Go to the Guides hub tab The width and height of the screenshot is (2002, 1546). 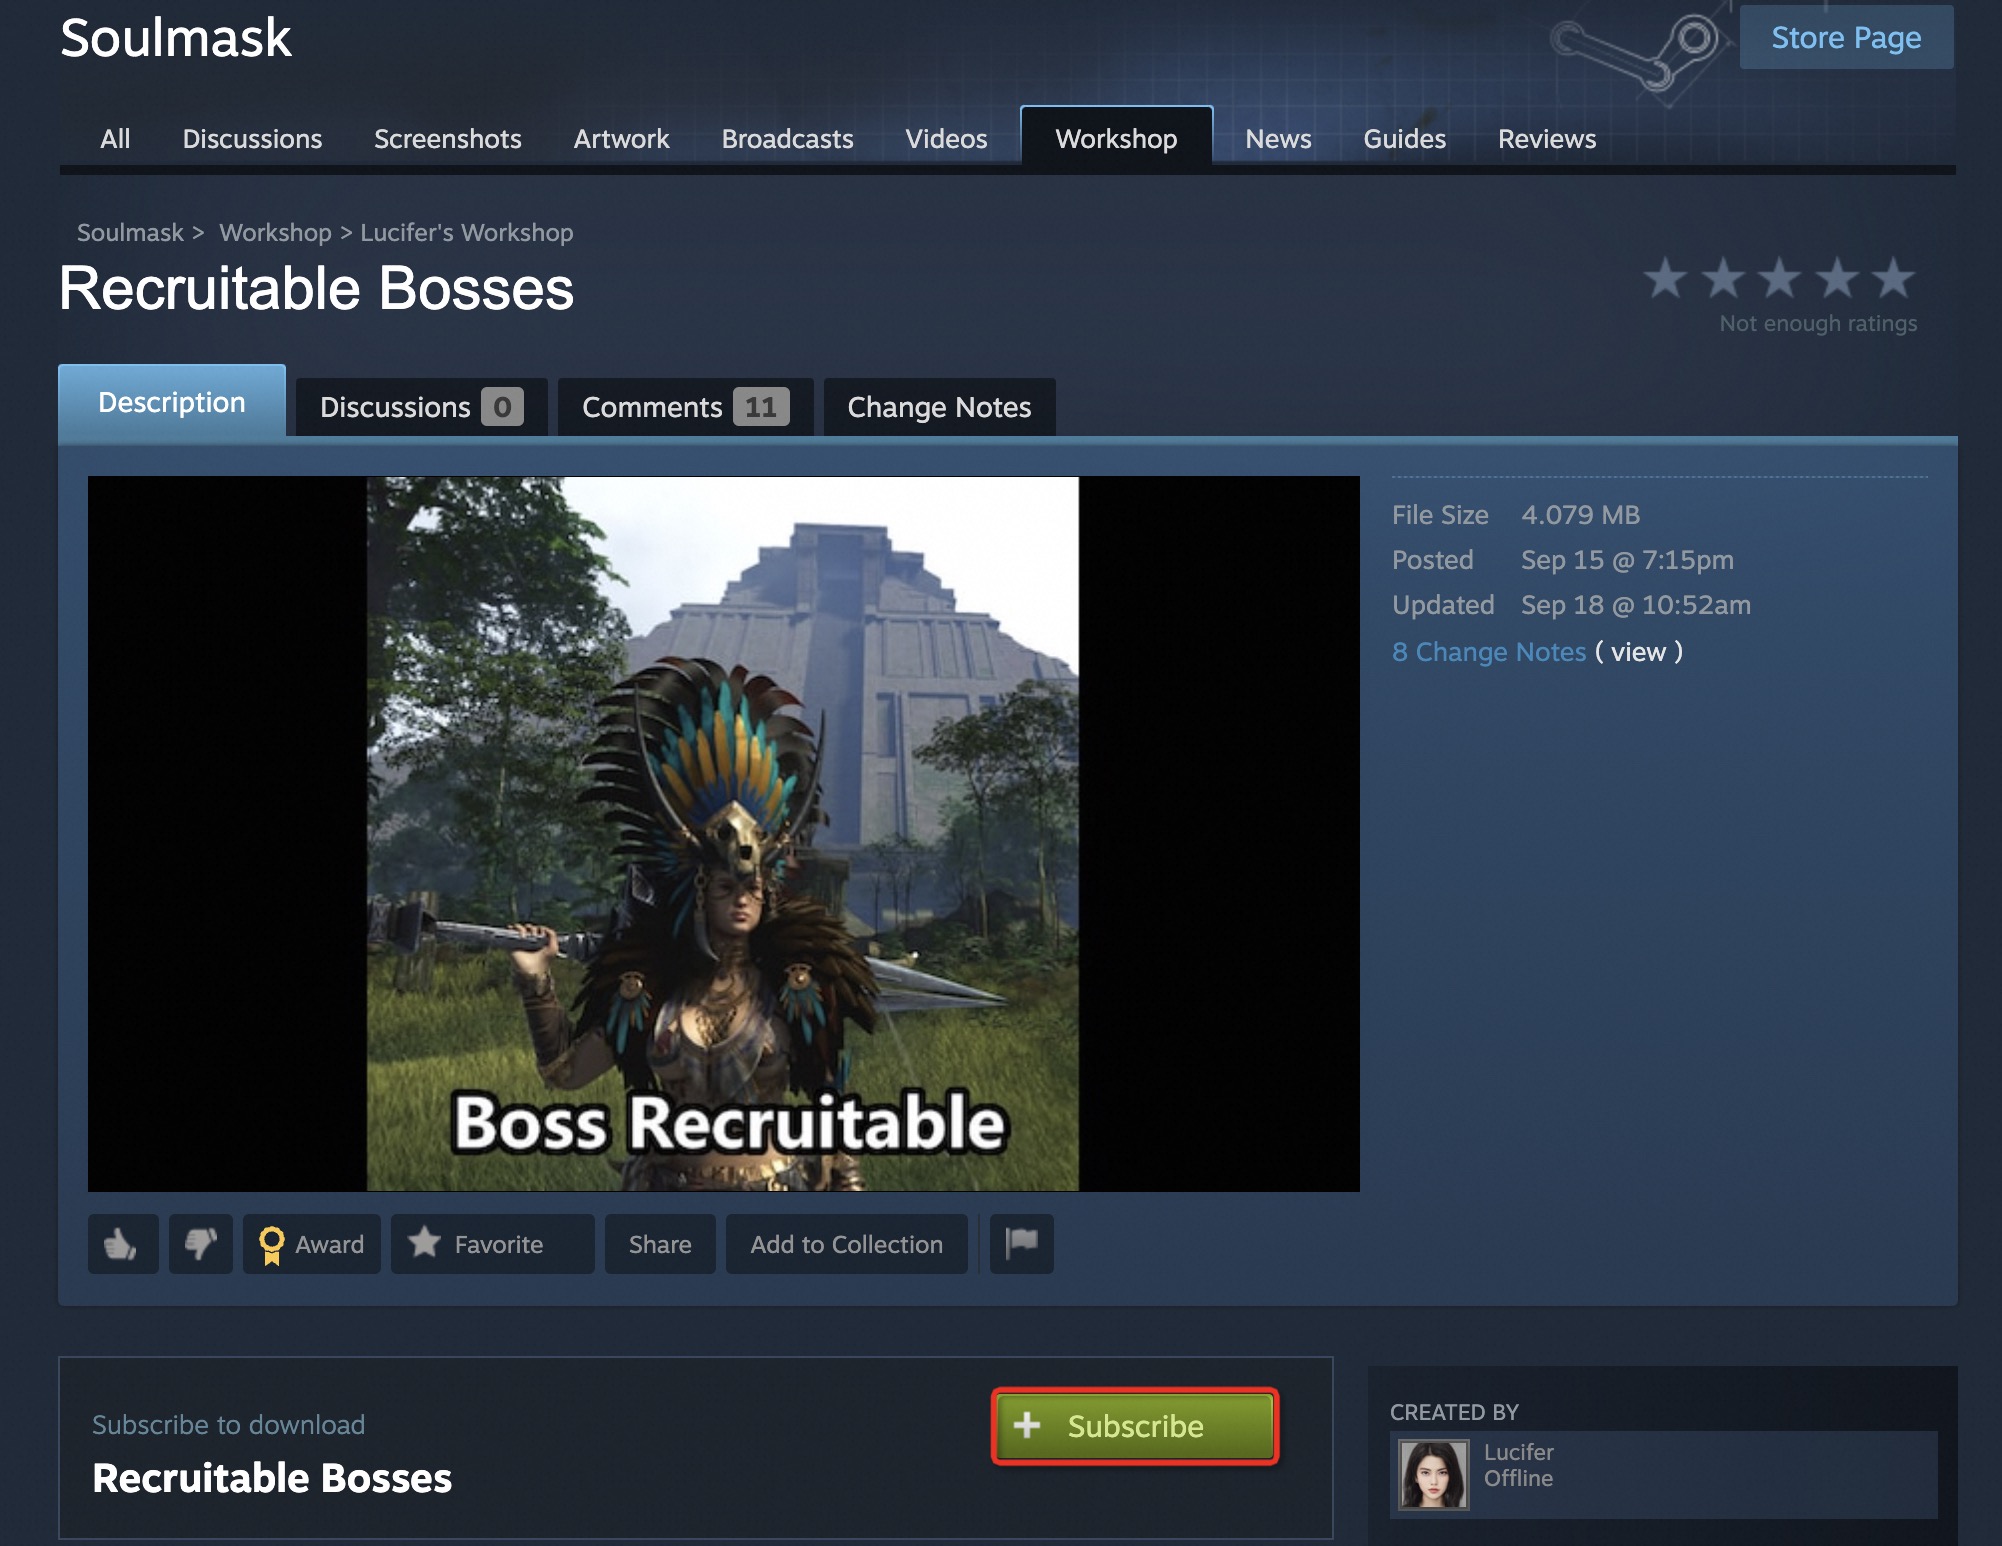pyautogui.click(x=1403, y=139)
